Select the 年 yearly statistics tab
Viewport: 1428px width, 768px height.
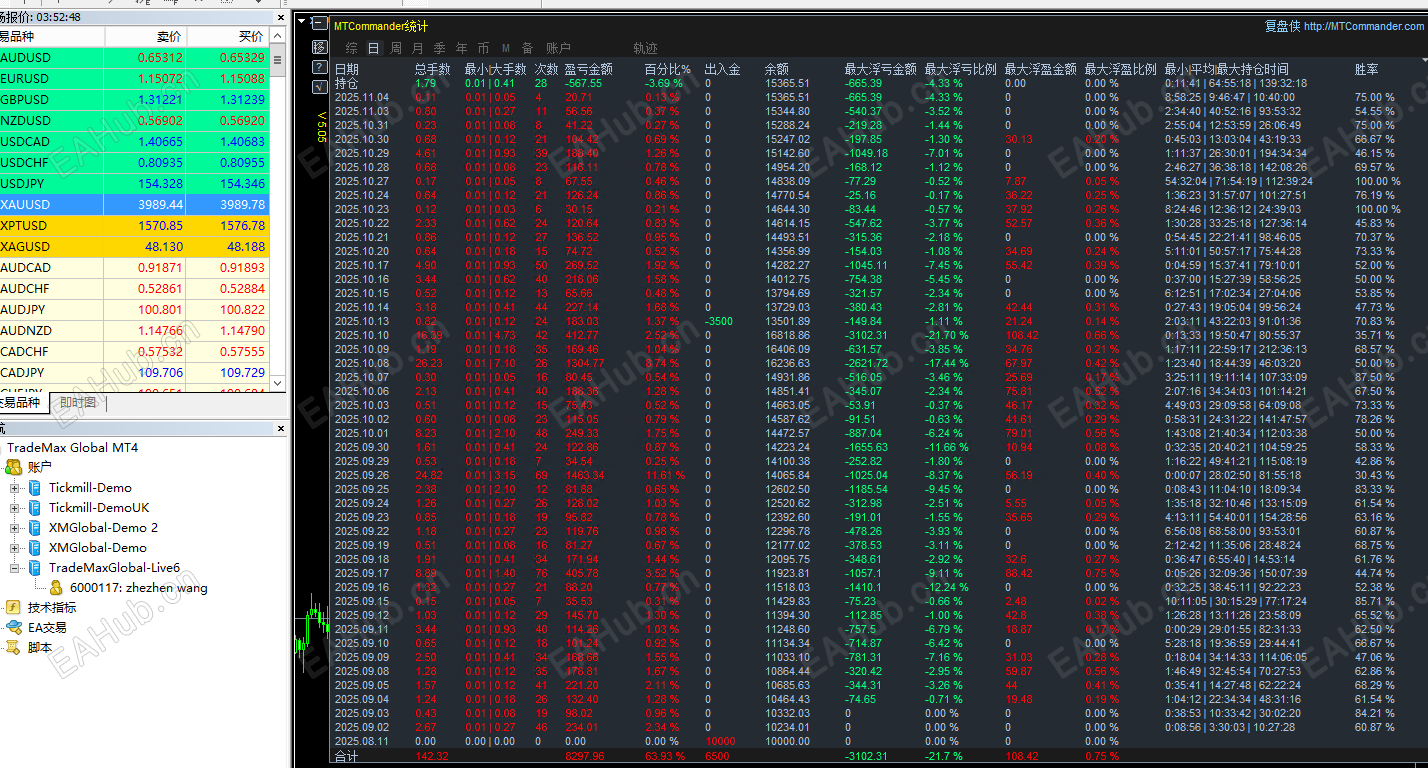click(461, 48)
